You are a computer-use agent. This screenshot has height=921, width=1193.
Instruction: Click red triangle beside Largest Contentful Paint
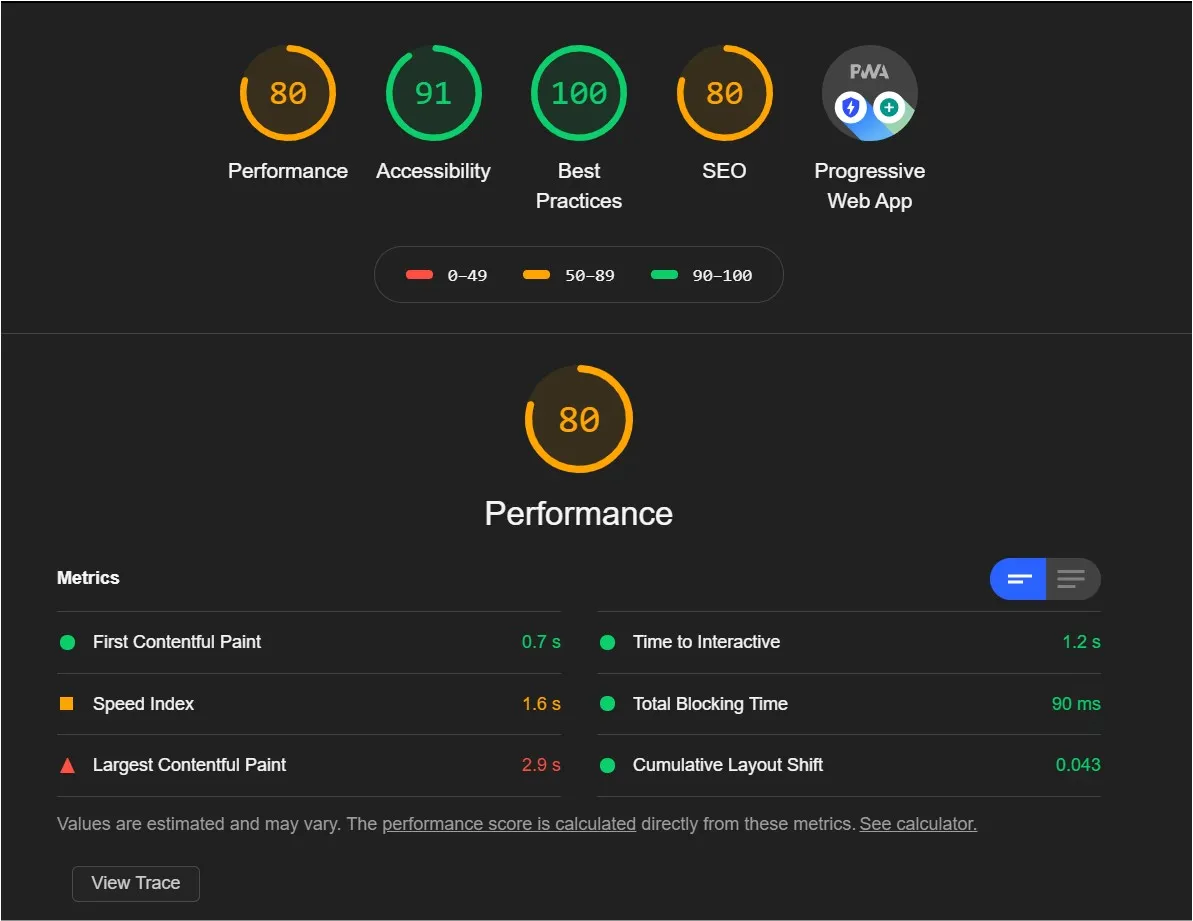click(x=67, y=765)
